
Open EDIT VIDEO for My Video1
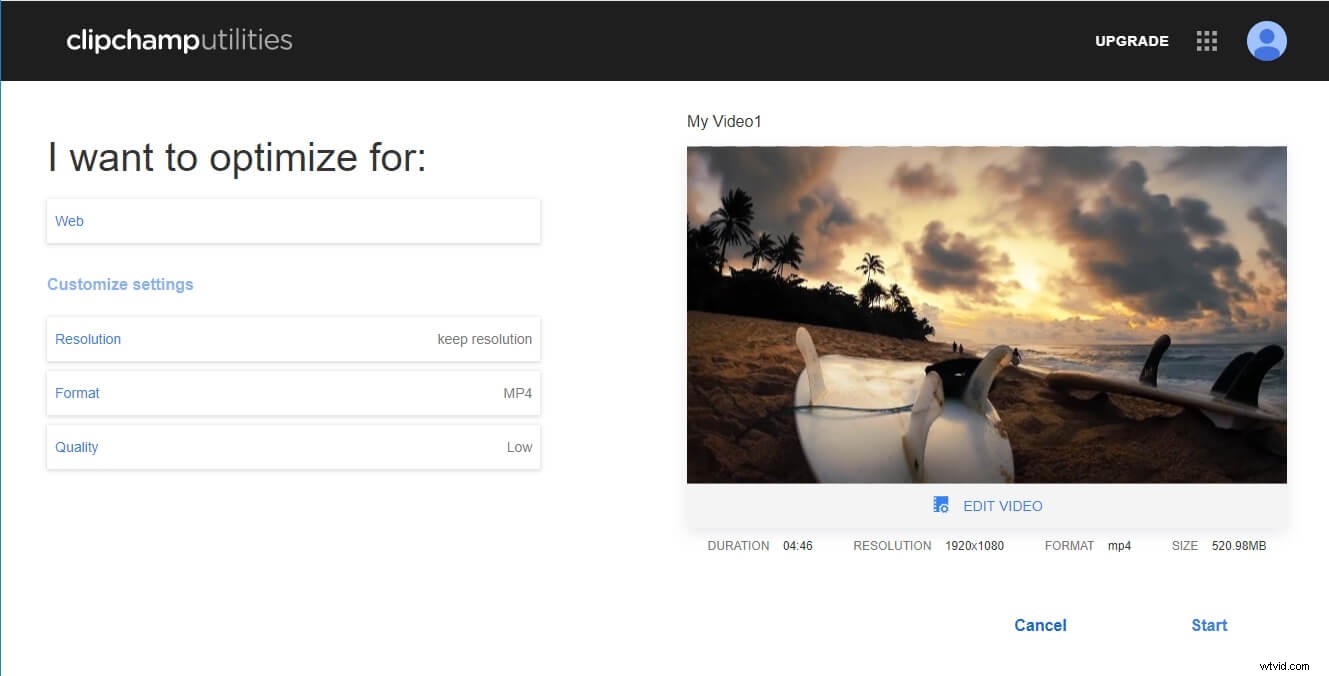pos(1003,506)
